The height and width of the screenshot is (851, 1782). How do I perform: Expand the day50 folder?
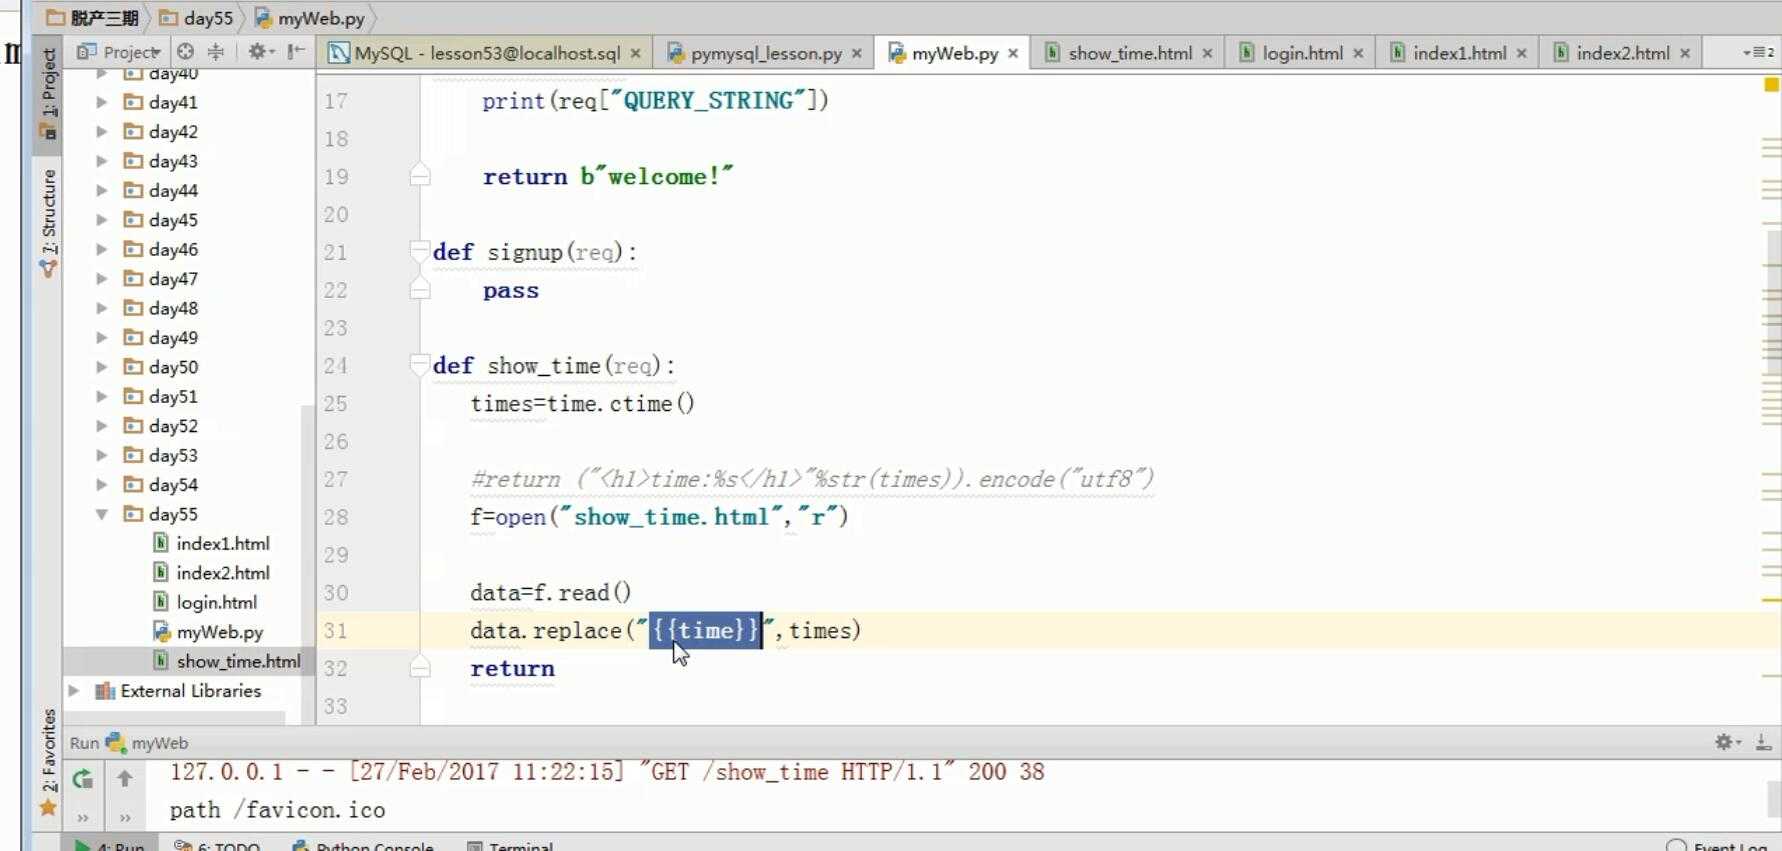[x=101, y=367]
